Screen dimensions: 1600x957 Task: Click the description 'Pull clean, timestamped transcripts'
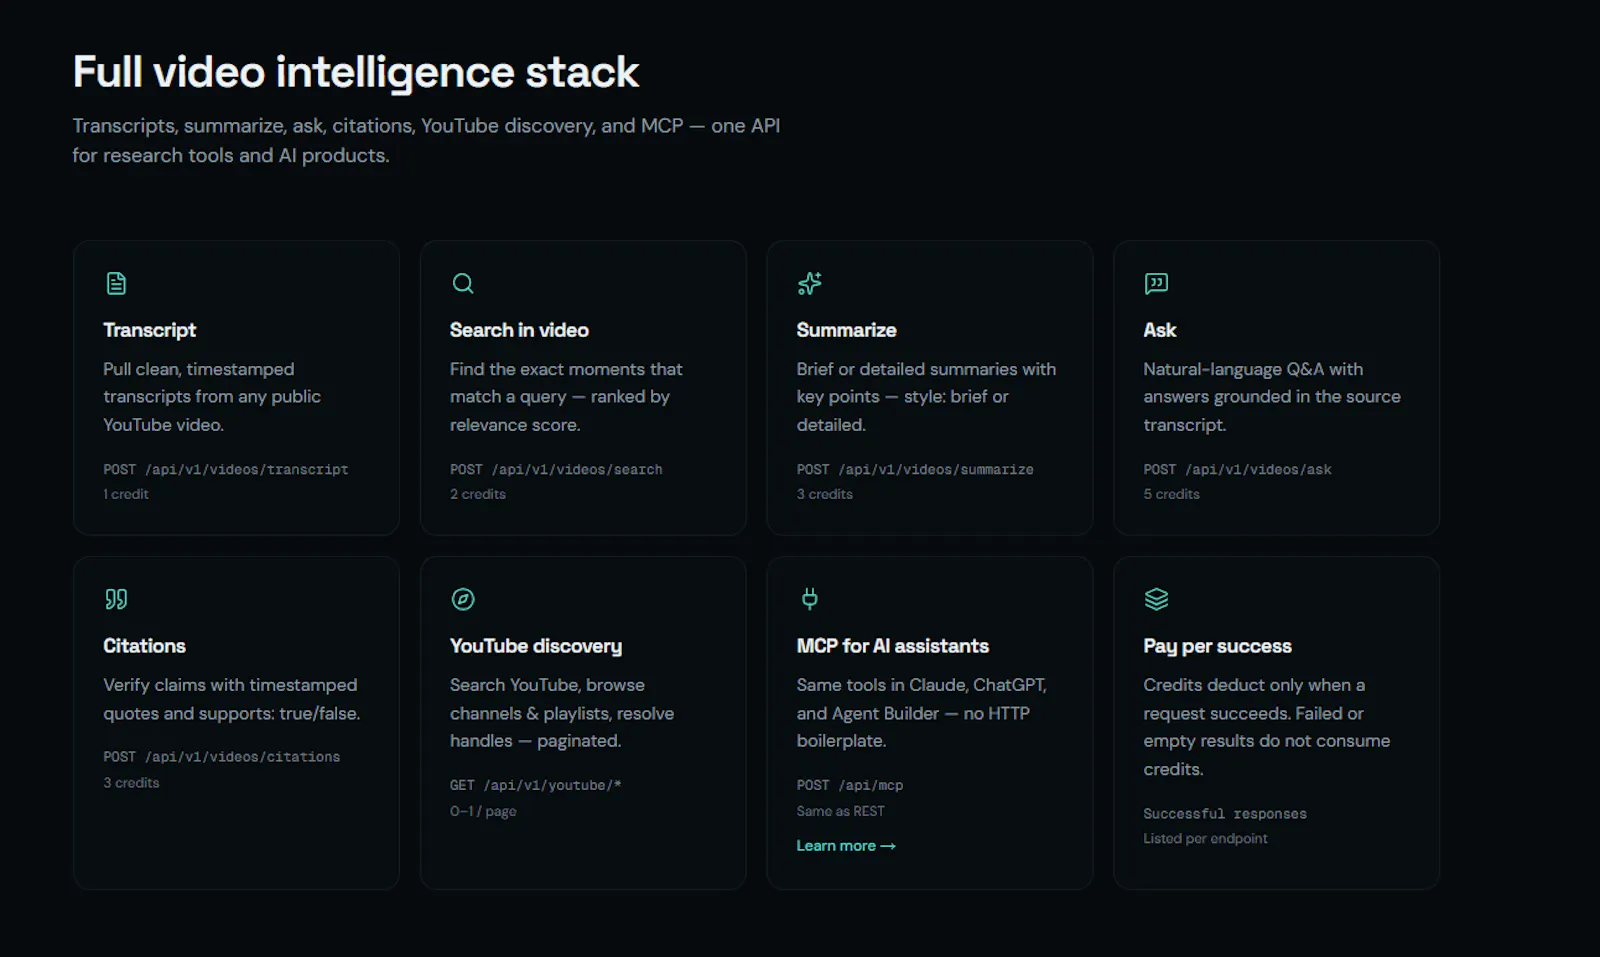(212, 397)
